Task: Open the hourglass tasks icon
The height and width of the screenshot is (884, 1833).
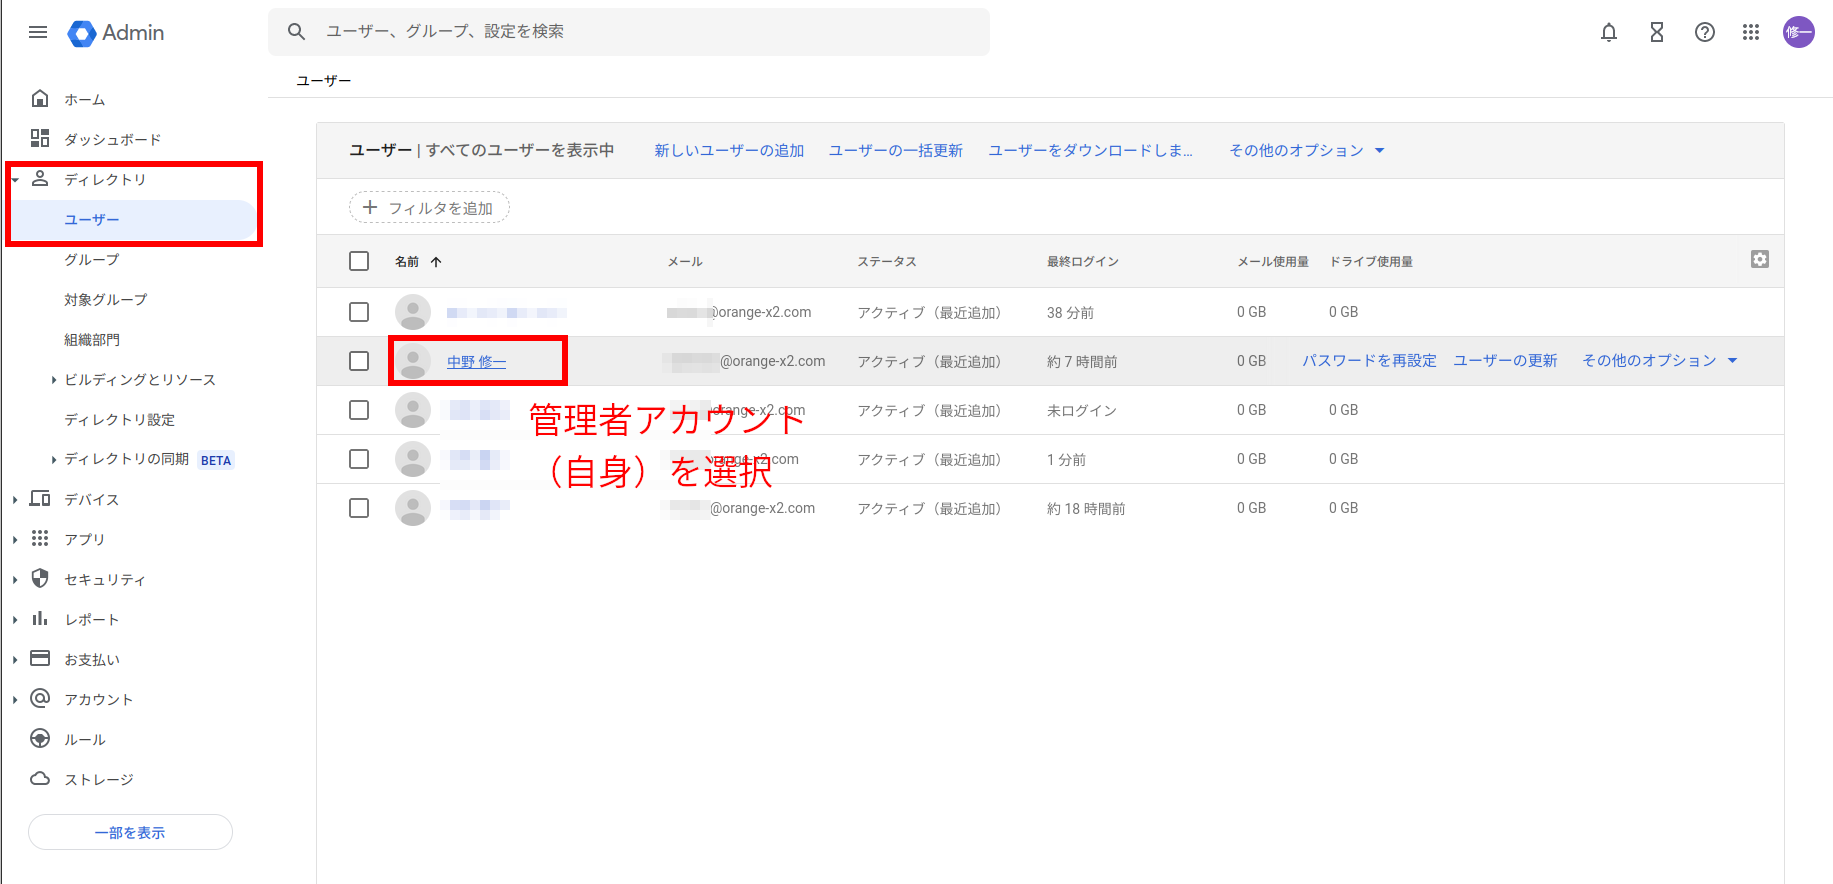Action: 1656,32
